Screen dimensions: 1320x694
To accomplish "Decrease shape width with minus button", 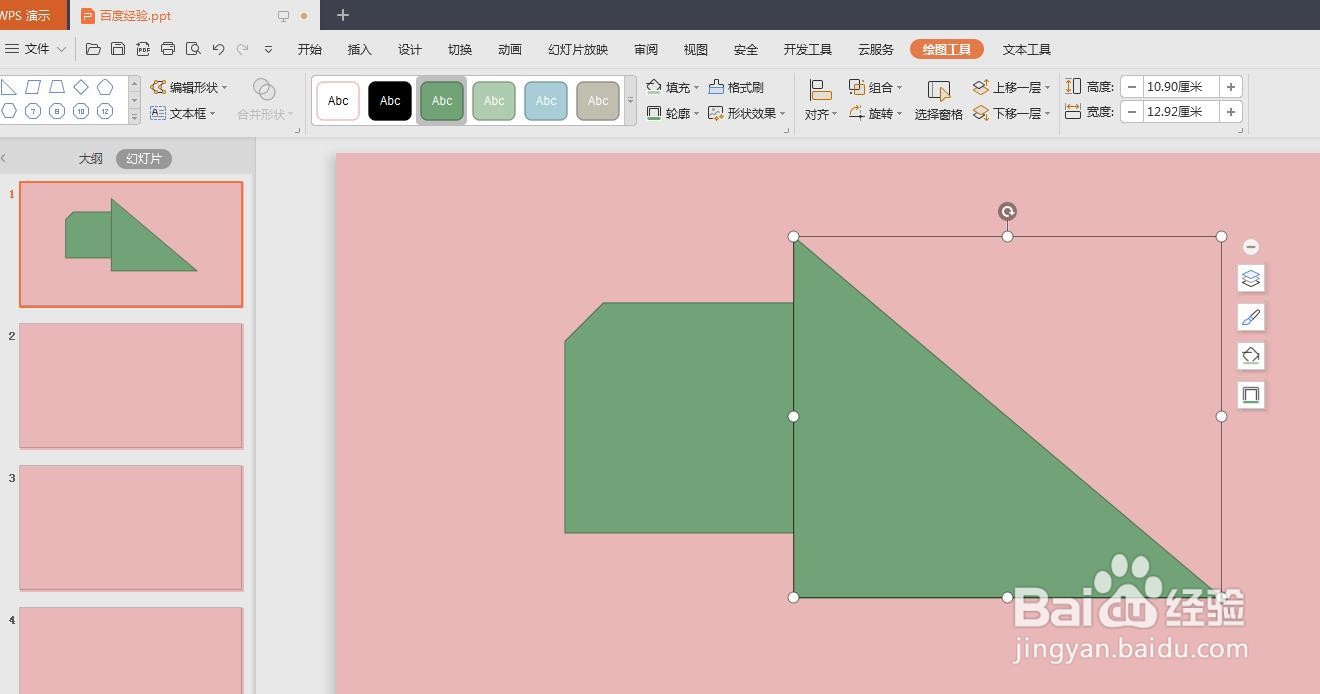I will click(x=1132, y=112).
